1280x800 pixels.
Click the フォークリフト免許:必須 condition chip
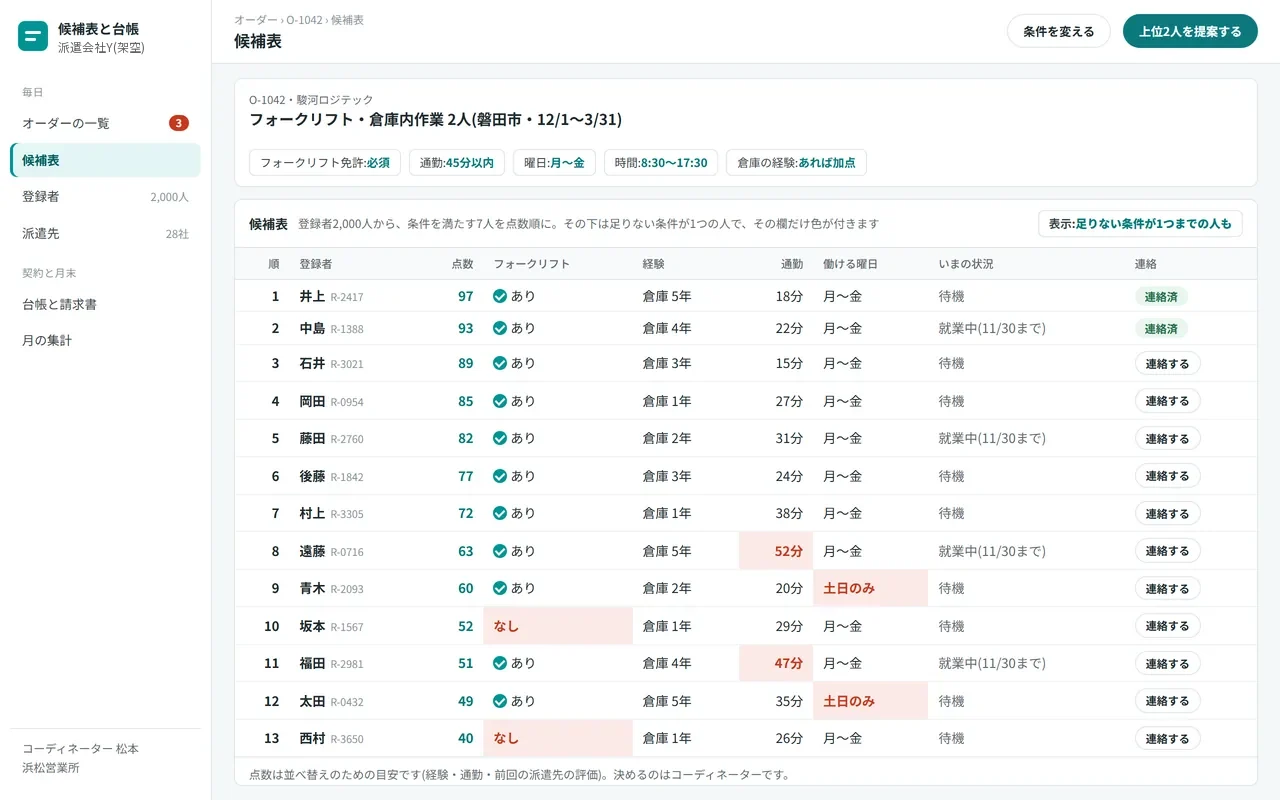325,162
